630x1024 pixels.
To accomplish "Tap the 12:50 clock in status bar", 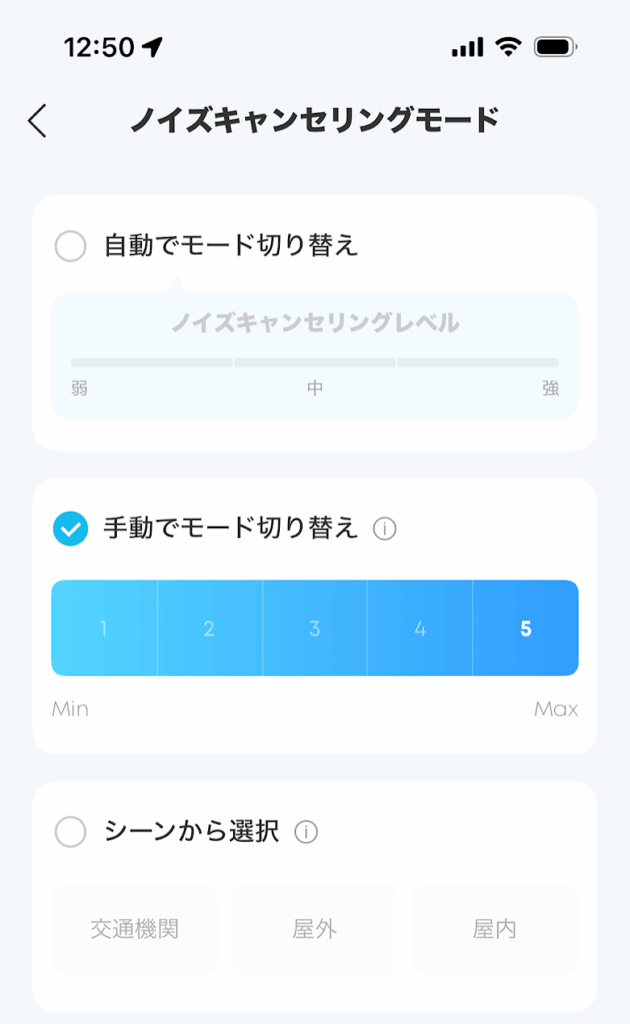I will coord(99,47).
